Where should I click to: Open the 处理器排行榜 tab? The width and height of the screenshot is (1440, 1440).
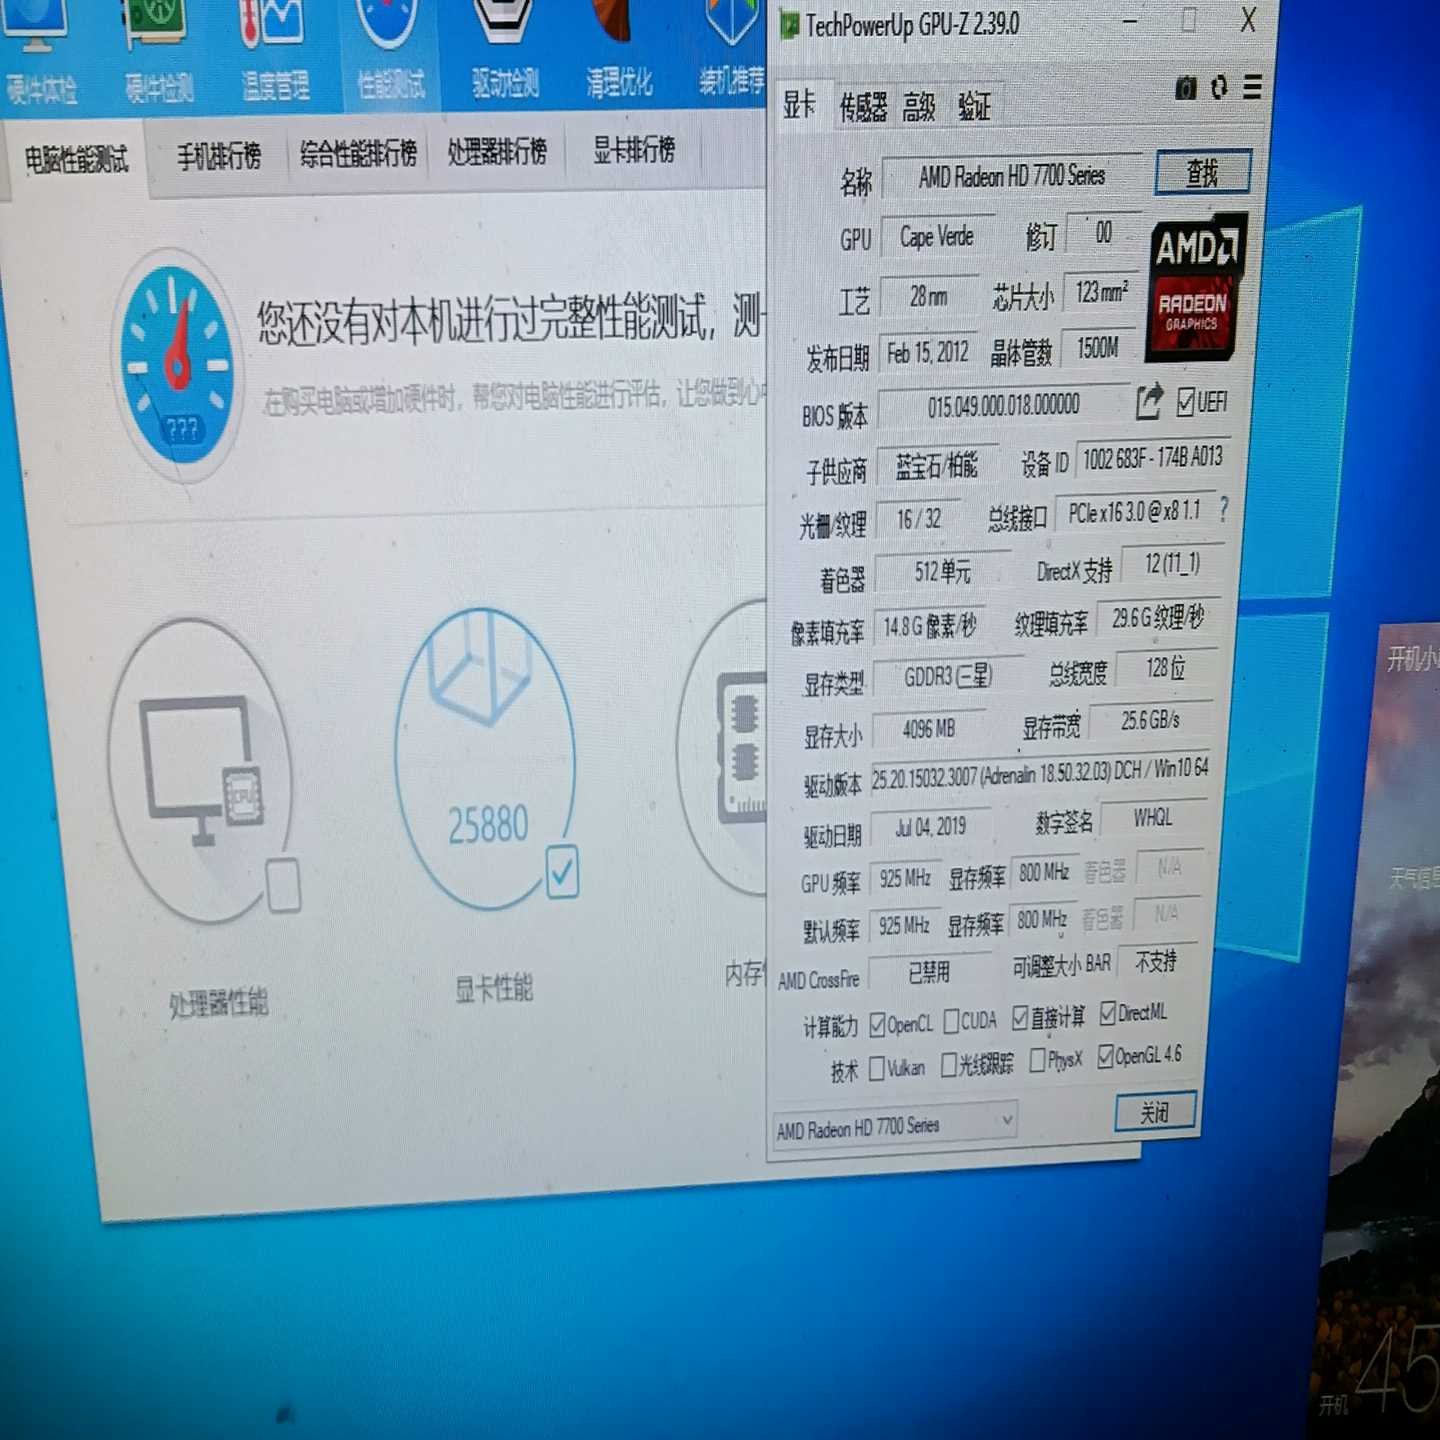point(497,152)
